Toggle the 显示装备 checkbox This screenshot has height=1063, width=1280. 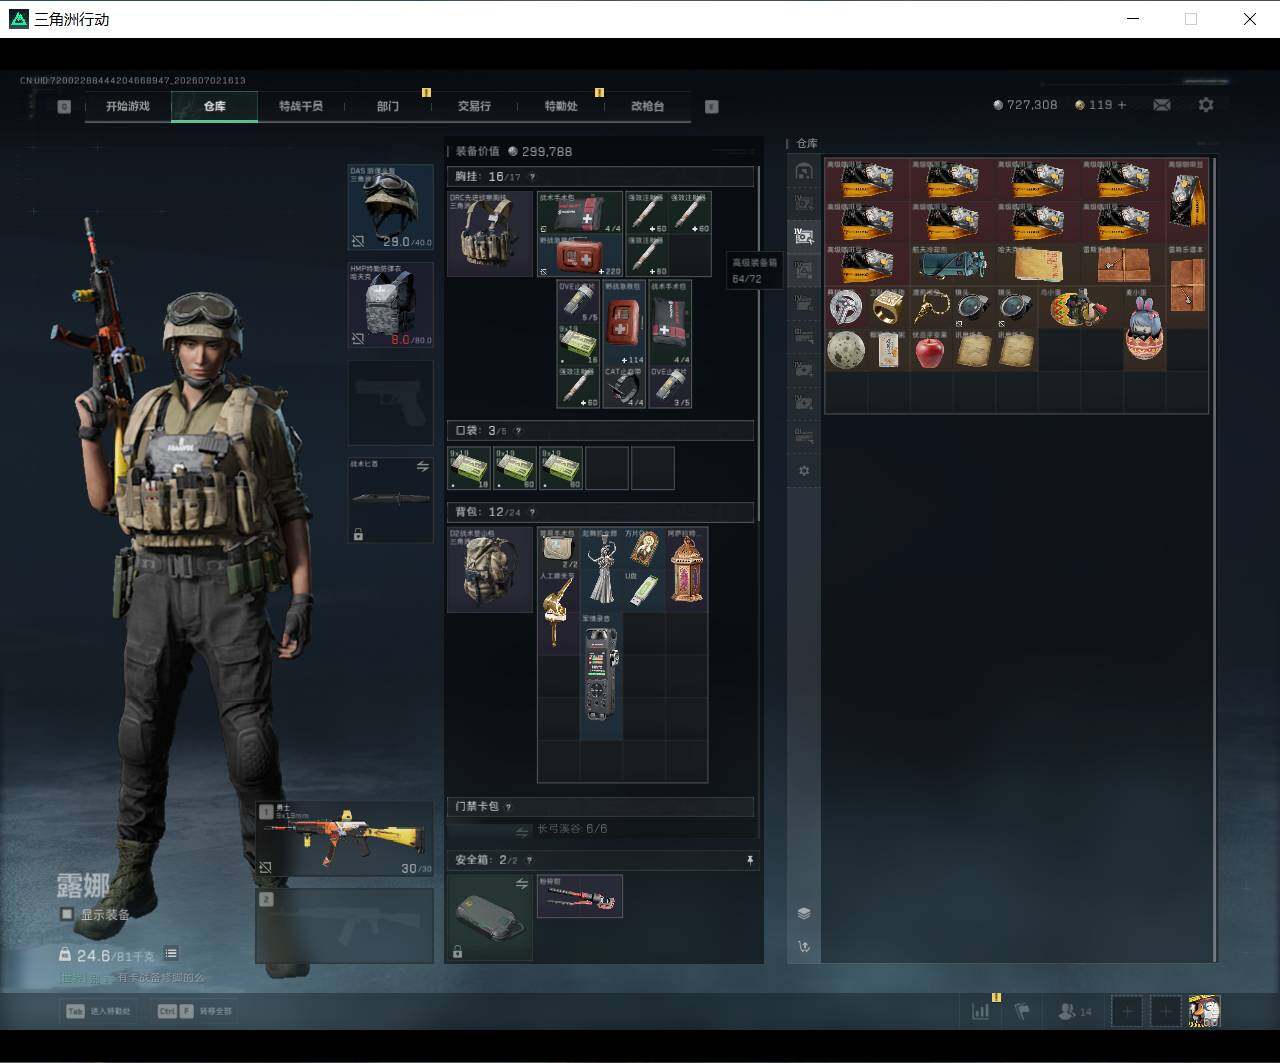[67, 914]
